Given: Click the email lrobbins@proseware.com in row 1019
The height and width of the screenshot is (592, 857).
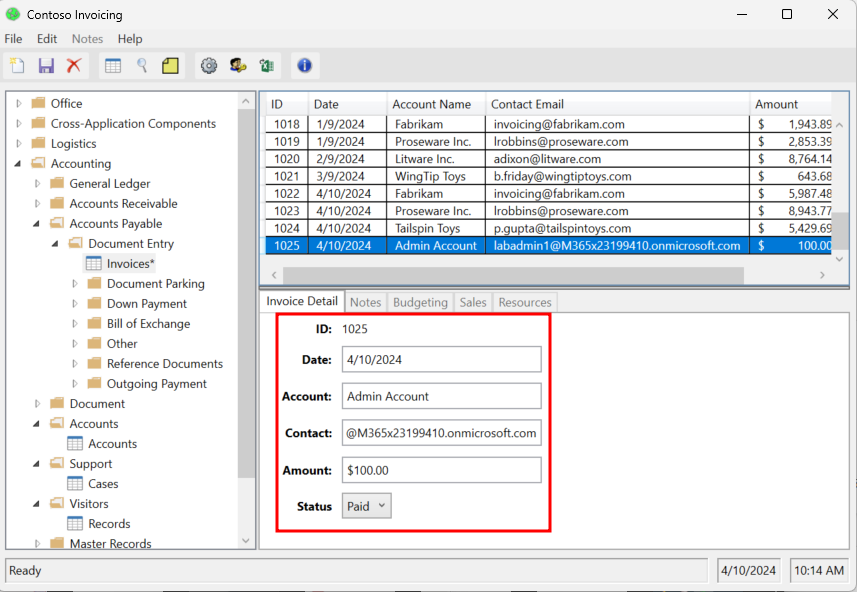Looking at the screenshot, I should [561, 142].
